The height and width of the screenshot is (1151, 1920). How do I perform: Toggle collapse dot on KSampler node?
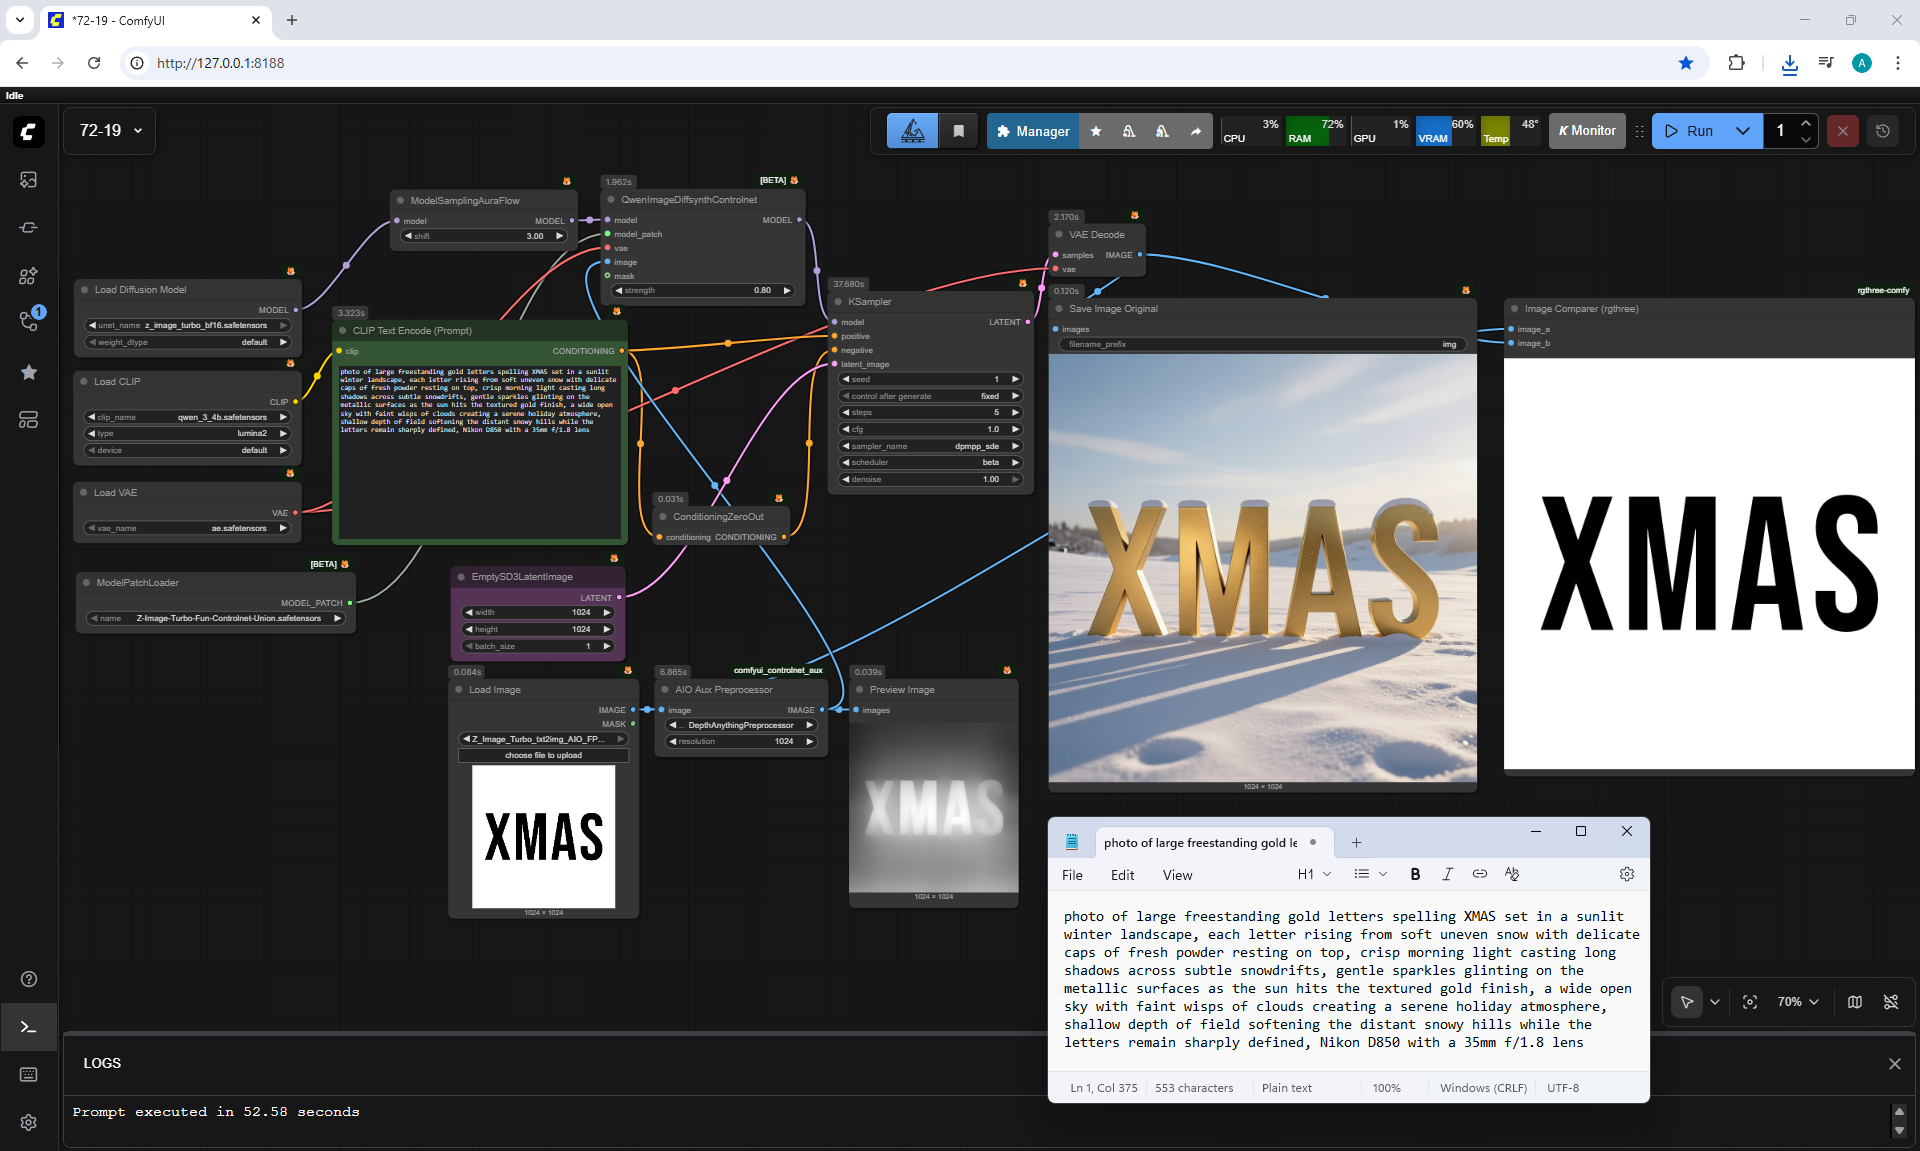839,301
